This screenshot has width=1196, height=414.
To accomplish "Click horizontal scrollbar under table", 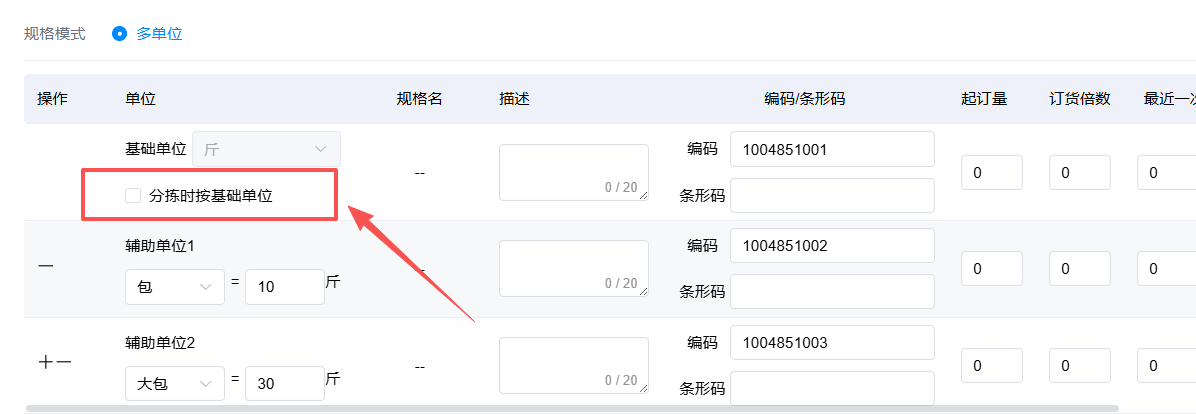I will click(x=572, y=409).
